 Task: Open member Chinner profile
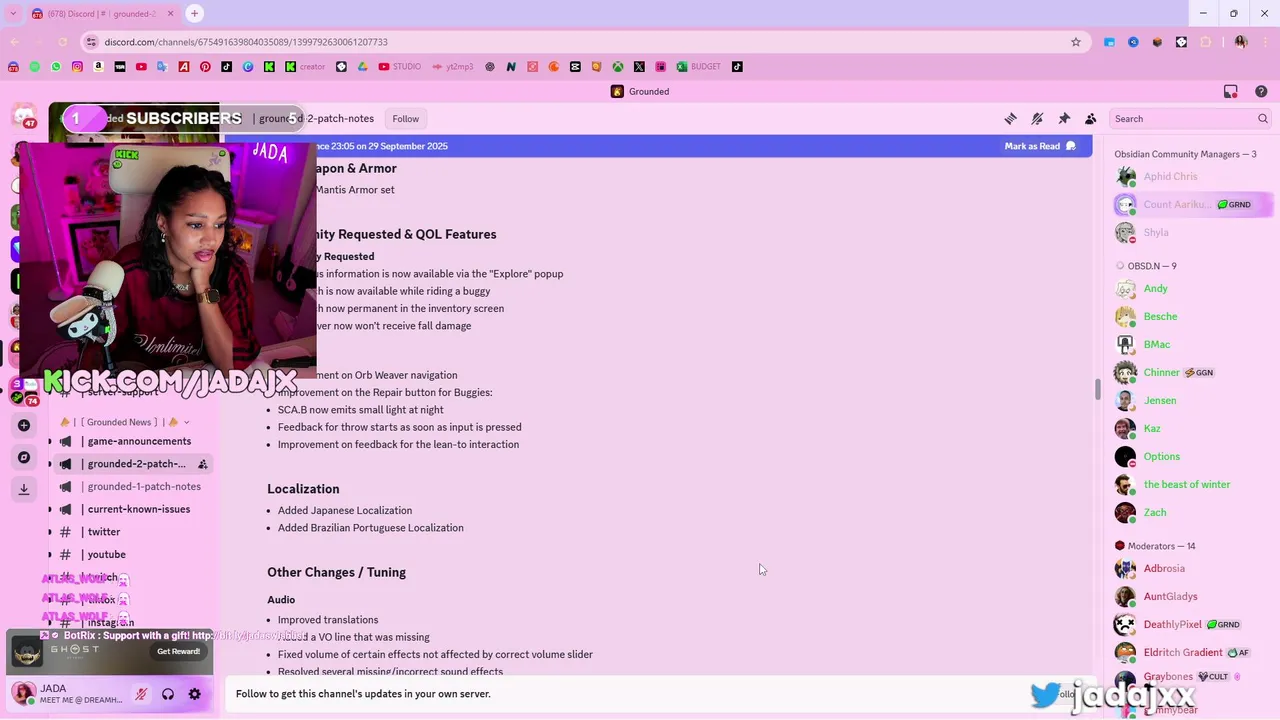[x=1192, y=372]
